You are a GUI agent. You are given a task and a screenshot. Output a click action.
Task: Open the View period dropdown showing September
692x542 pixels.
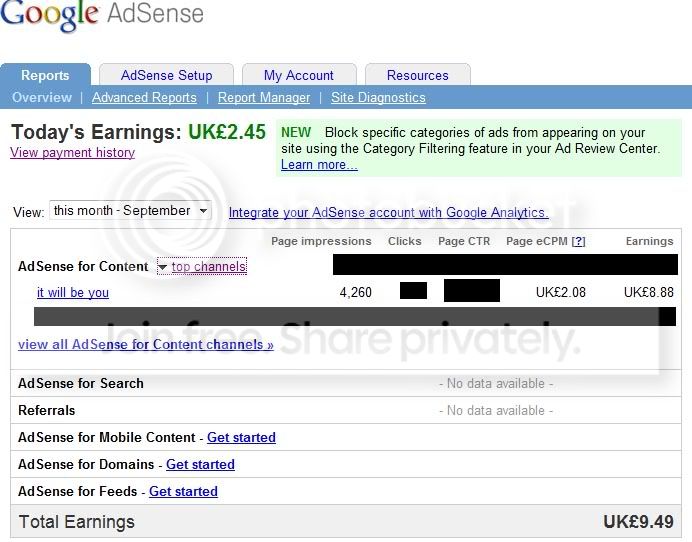click(130, 211)
